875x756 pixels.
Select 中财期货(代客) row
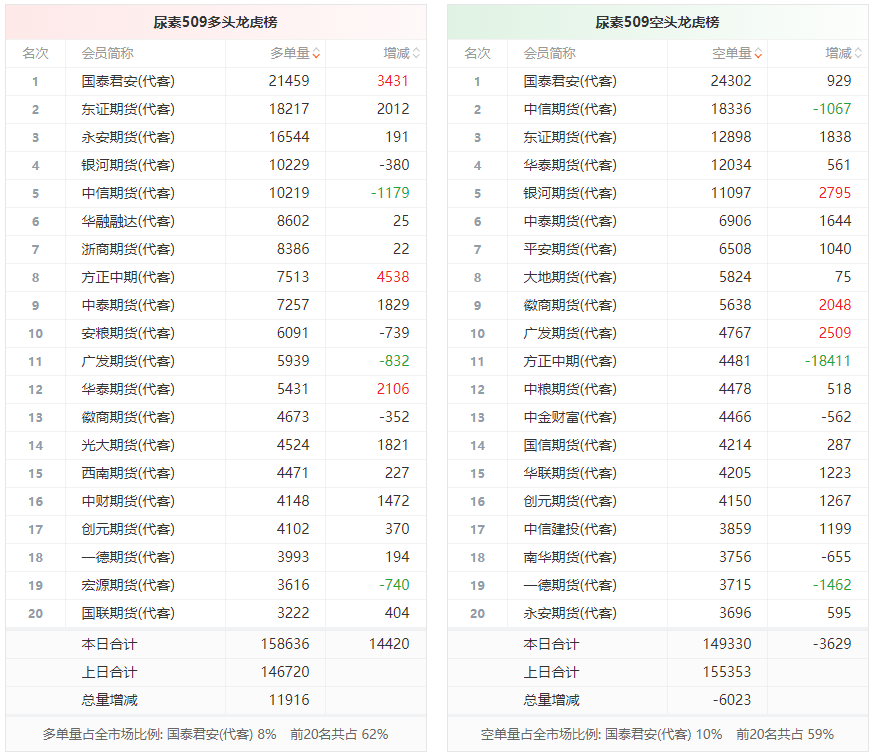tap(216, 501)
